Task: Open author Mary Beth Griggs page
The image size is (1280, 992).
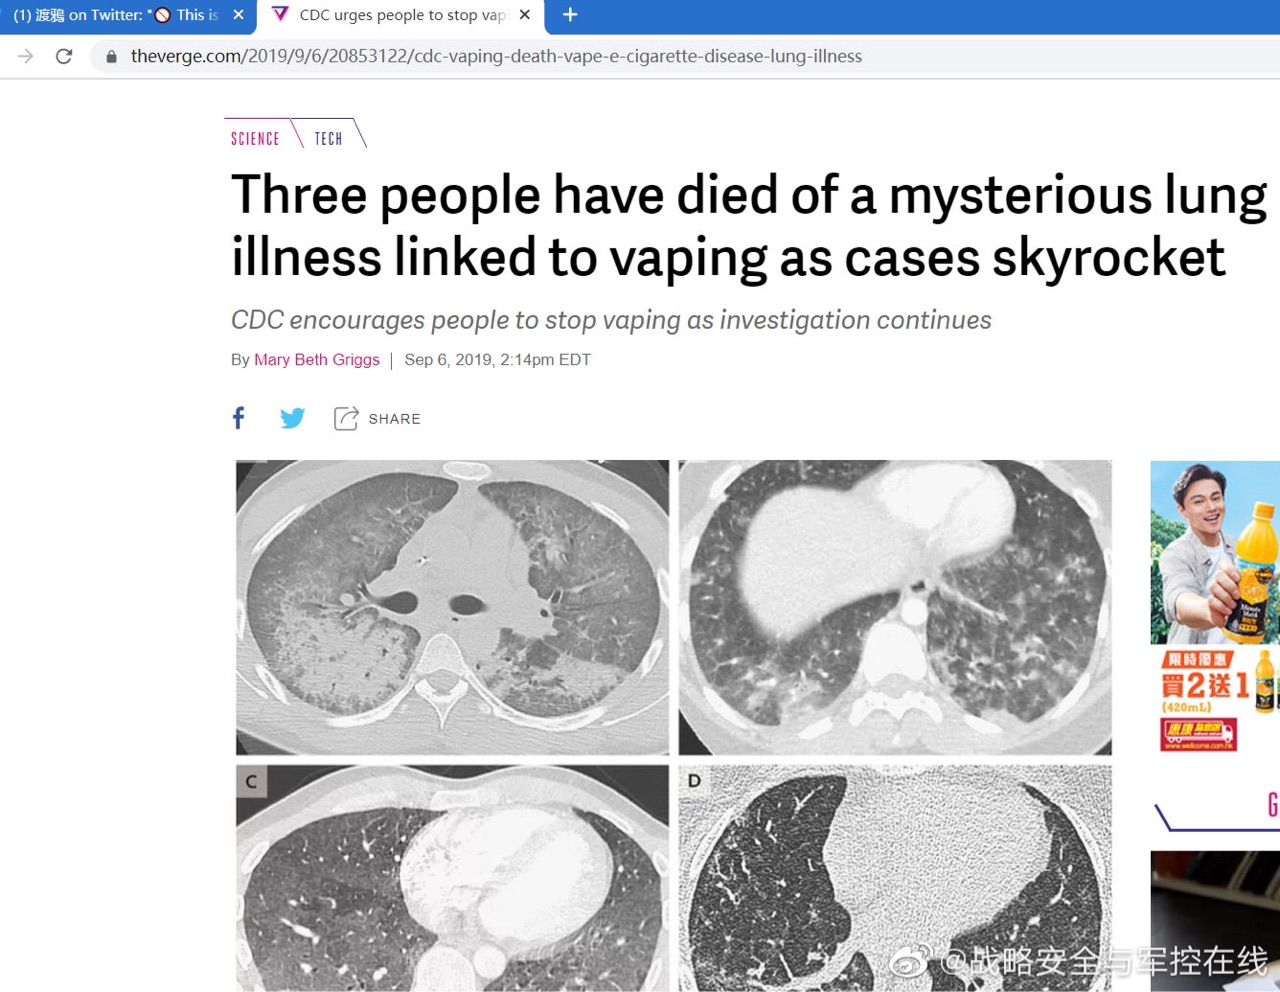Action: 317,360
